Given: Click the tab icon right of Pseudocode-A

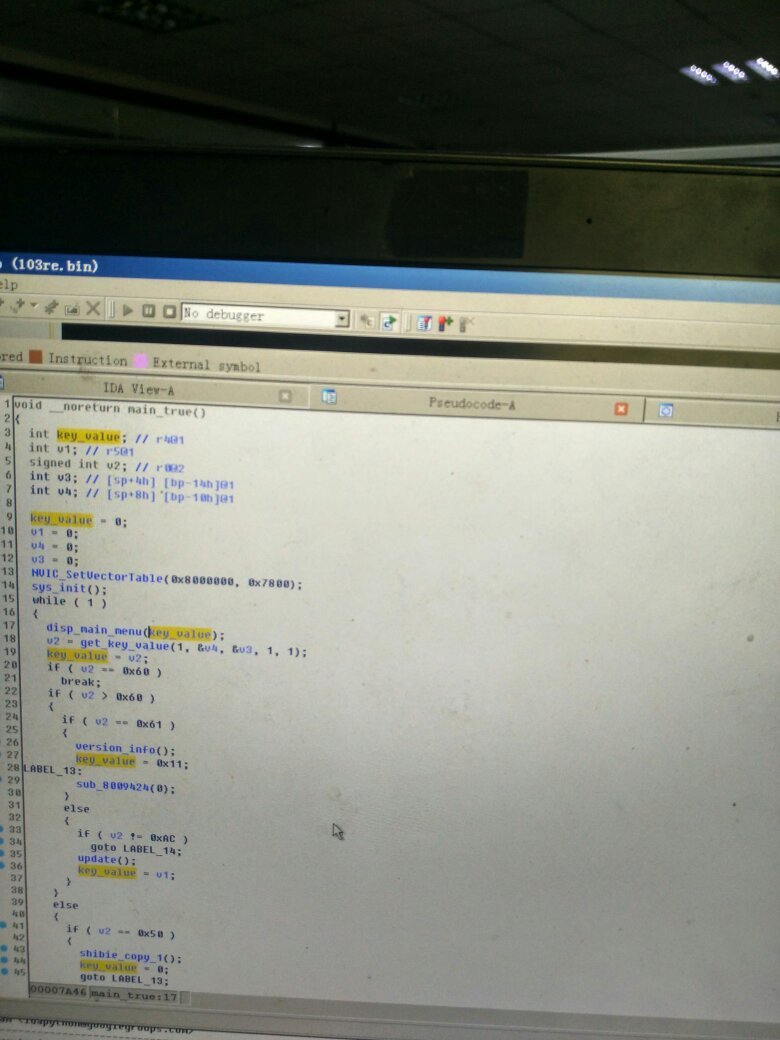Looking at the screenshot, I should 666,411.
